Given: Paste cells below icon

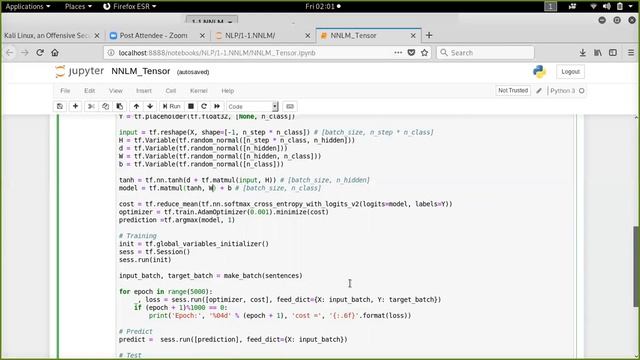Looking at the screenshot, I should pos(120,107).
